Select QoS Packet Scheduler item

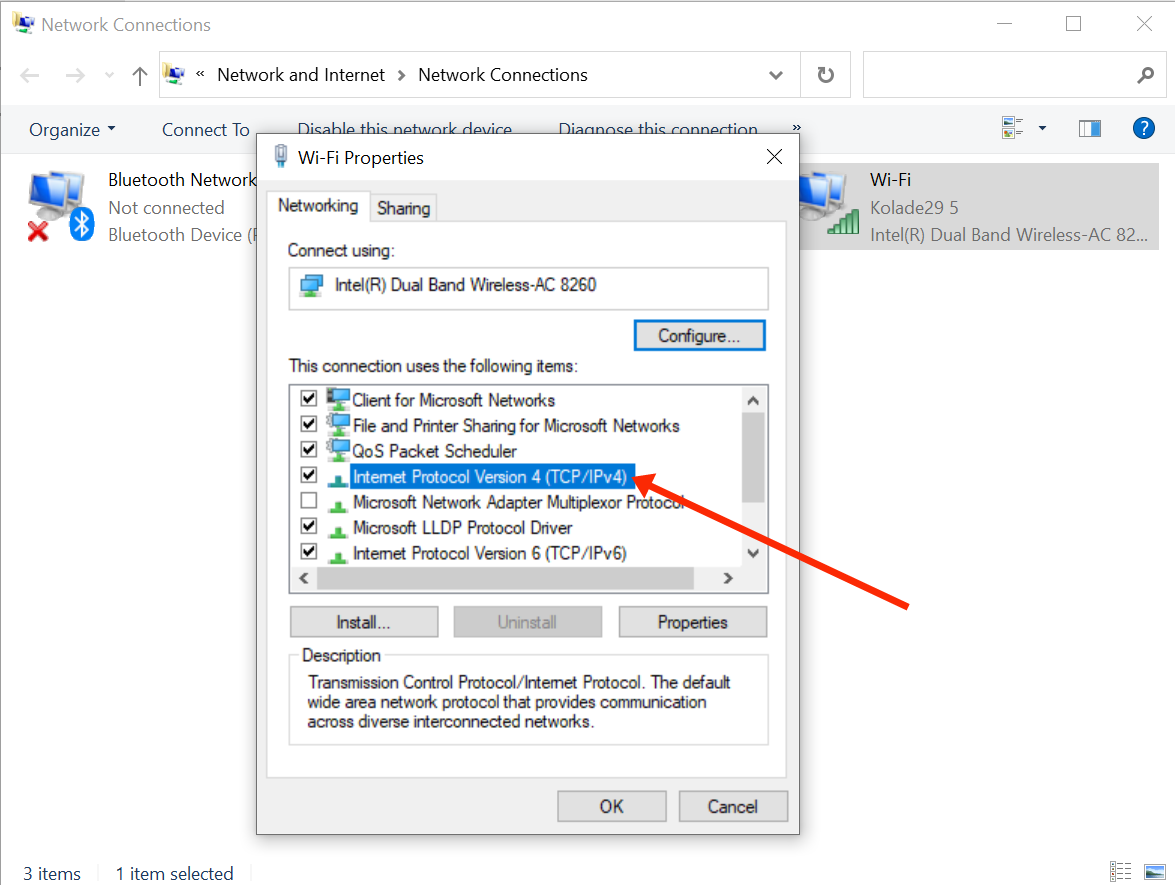tap(434, 451)
